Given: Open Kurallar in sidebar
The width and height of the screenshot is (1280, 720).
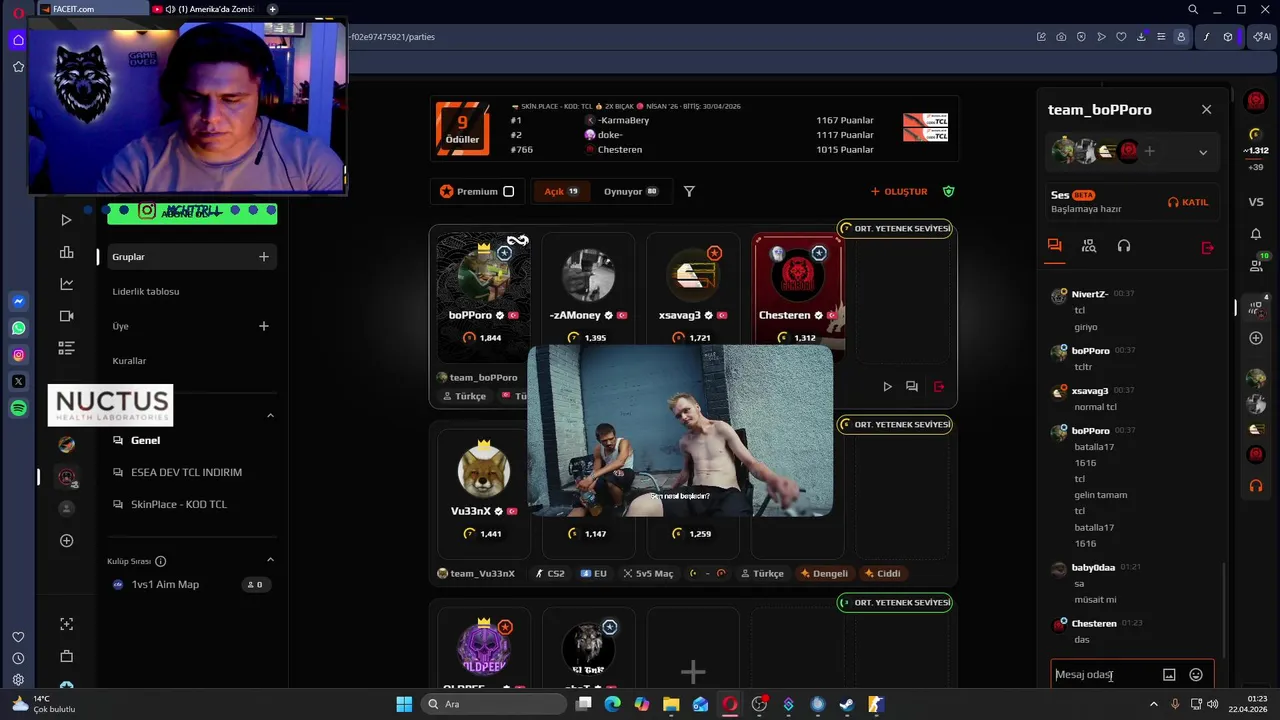Looking at the screenshot, I should point(129,361).
